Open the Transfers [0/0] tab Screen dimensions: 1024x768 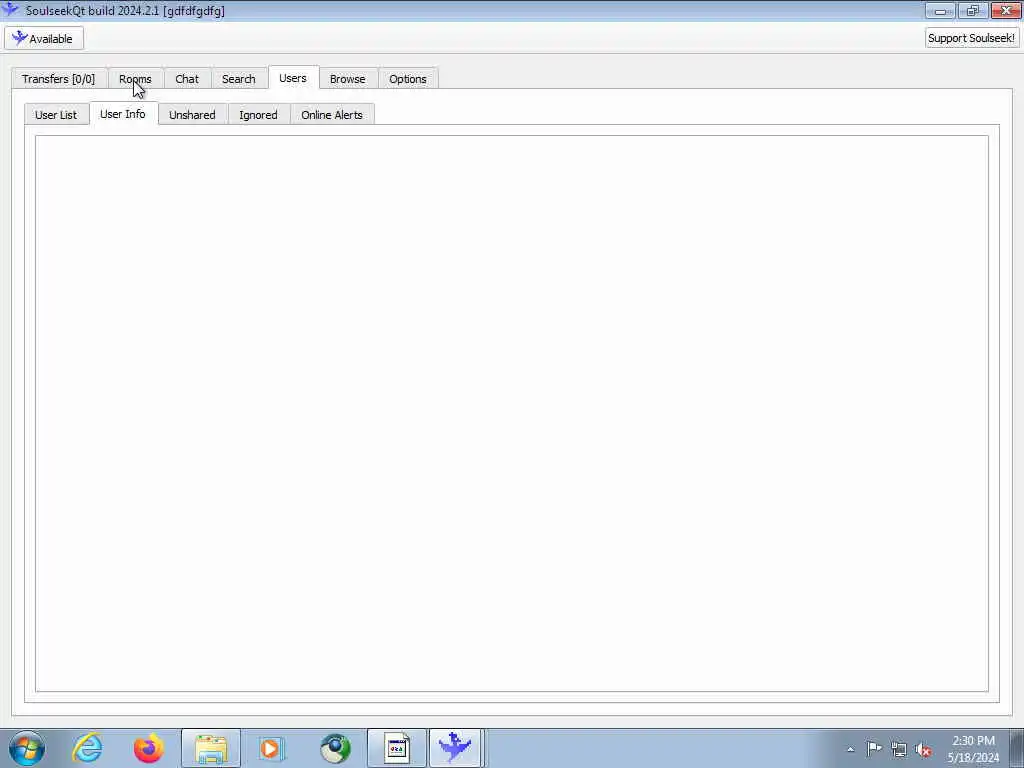59,78
